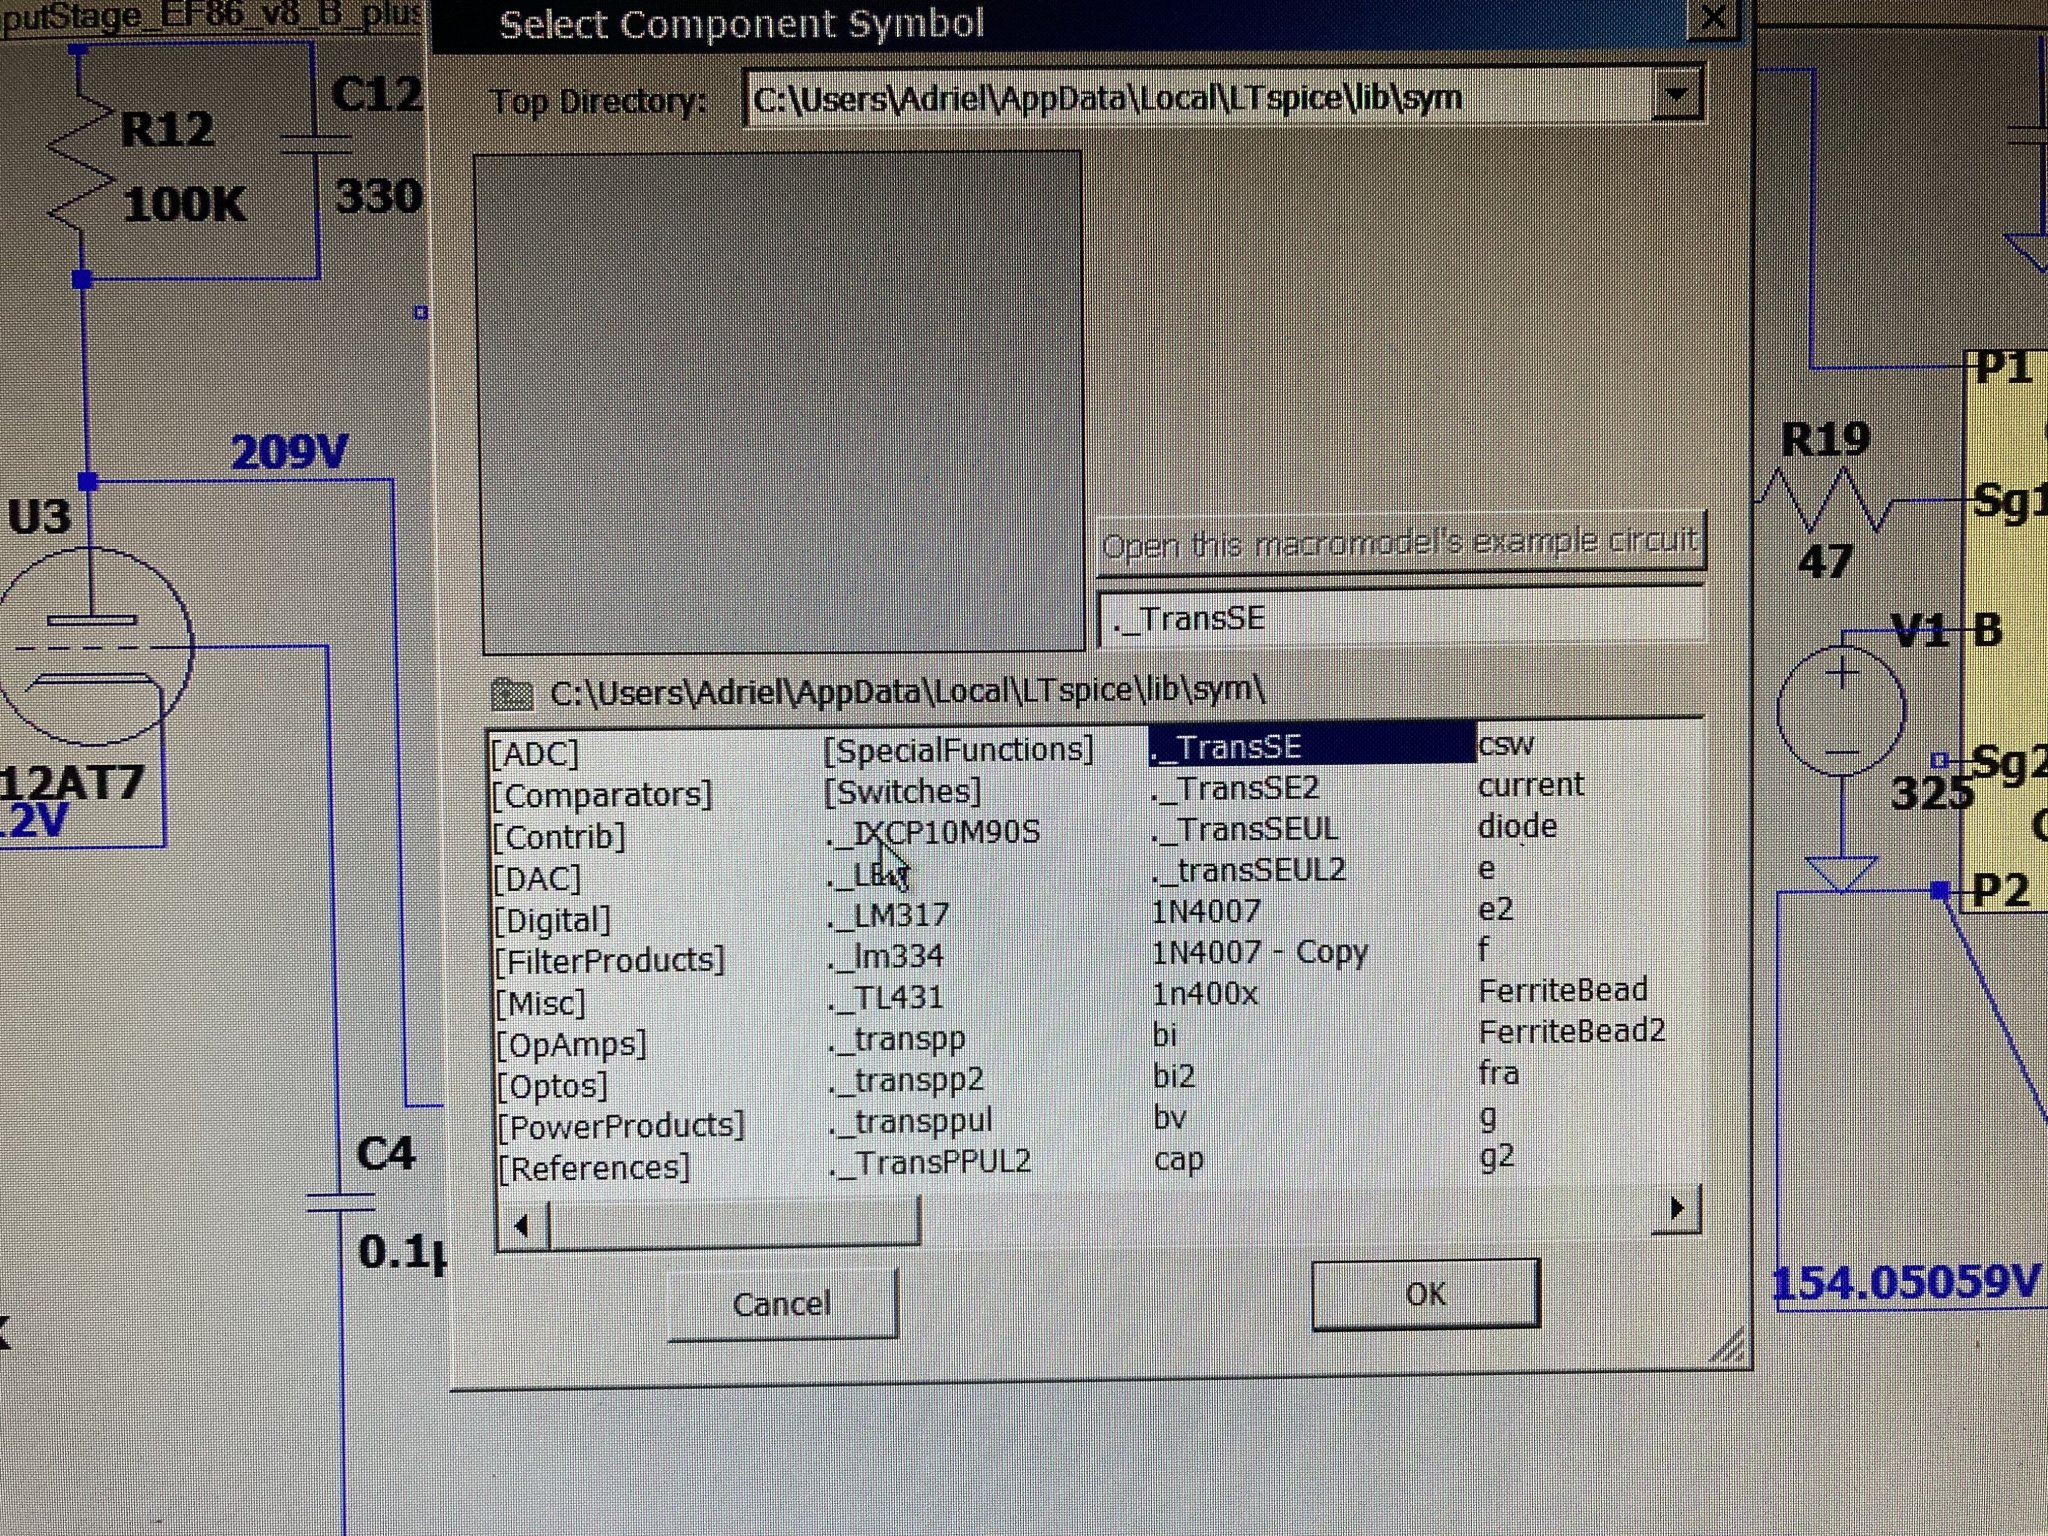
Task: Select the ._IXCP10M90S symbol
Action: [934, 832]
